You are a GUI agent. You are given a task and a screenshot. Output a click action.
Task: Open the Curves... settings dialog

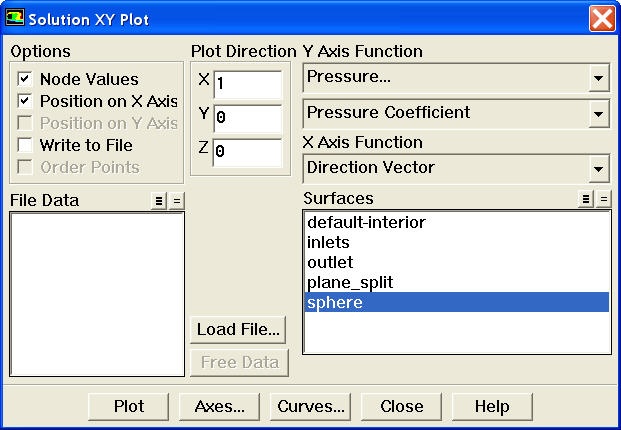[310, 407]
